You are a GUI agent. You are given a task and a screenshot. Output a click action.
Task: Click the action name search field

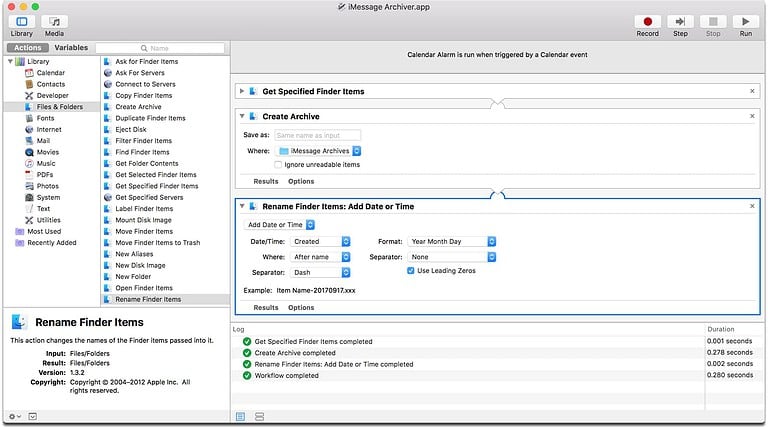160,48
